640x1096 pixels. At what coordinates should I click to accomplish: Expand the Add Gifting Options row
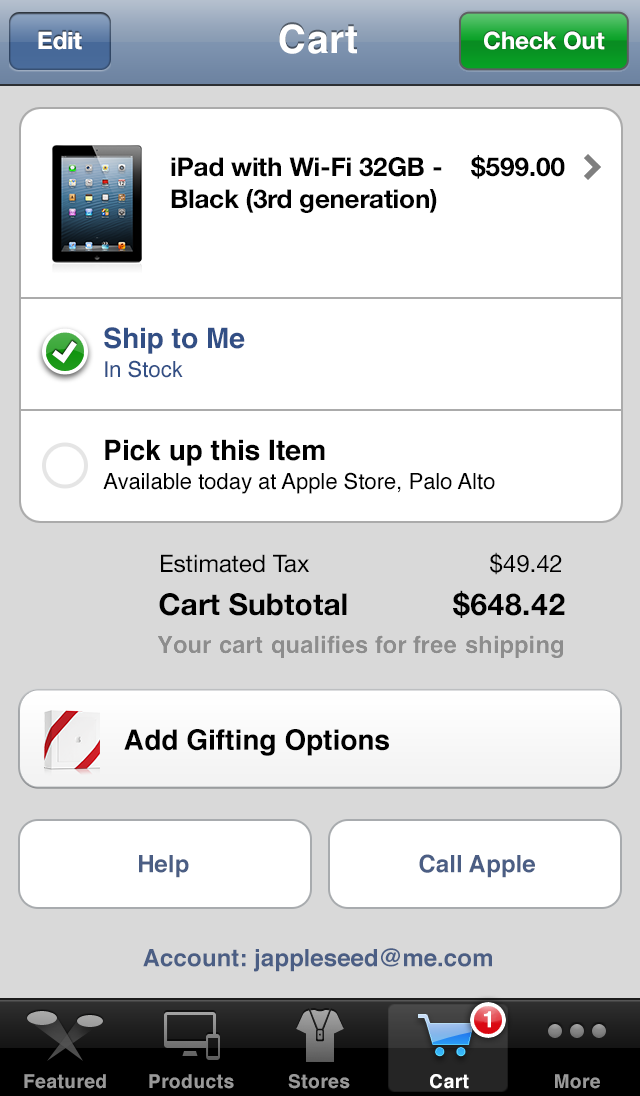tap(320, 740)
